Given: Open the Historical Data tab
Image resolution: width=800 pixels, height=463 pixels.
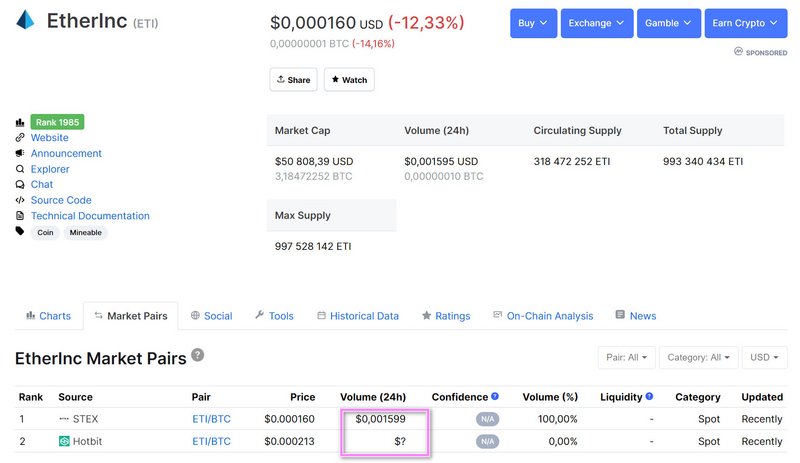Looking at the screenshot, I should click(358, 316).
